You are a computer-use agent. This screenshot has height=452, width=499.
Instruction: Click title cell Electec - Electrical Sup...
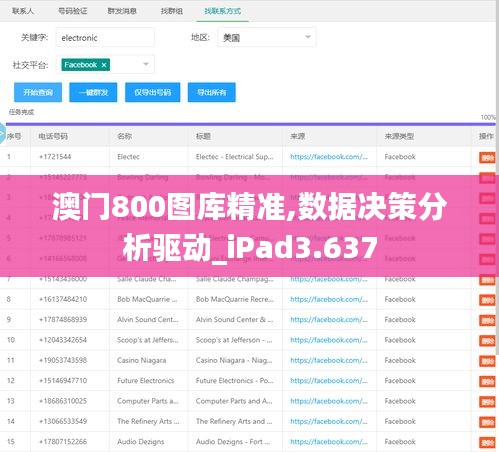click(235, 157)
